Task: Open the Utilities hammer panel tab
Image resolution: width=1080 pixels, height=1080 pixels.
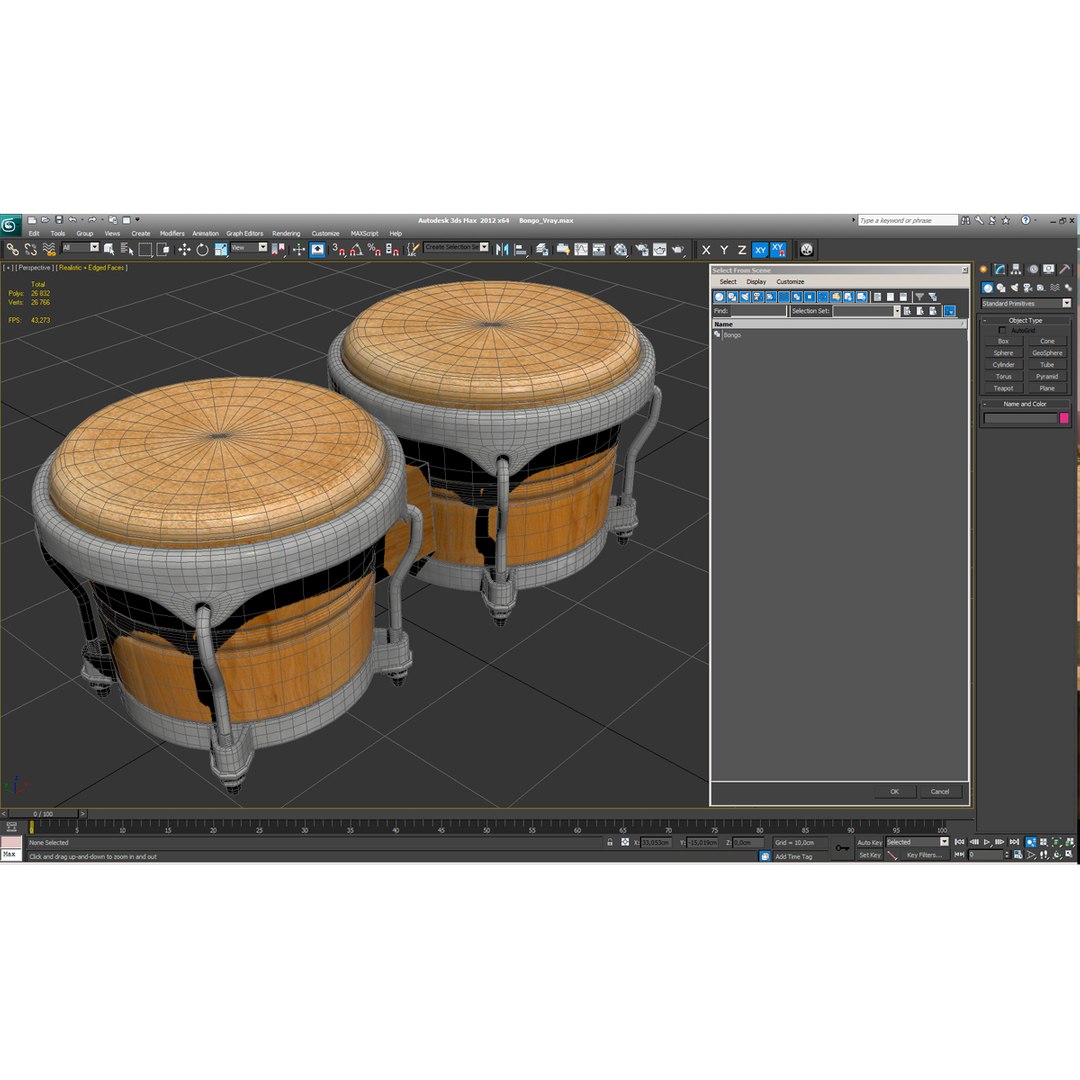Action: 1065,269
